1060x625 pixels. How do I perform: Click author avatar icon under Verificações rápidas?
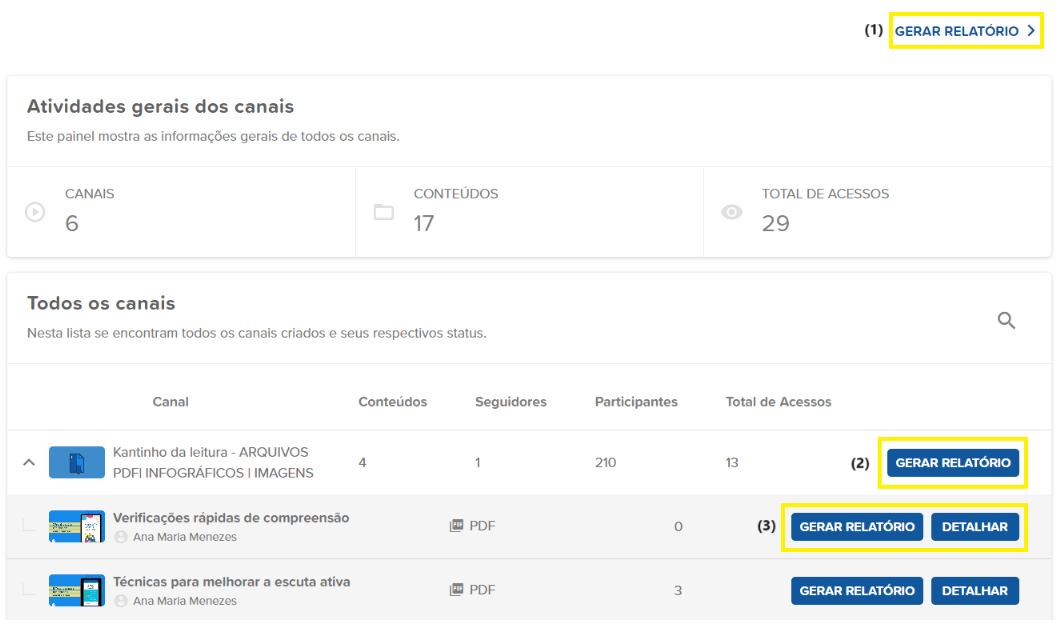121,537
